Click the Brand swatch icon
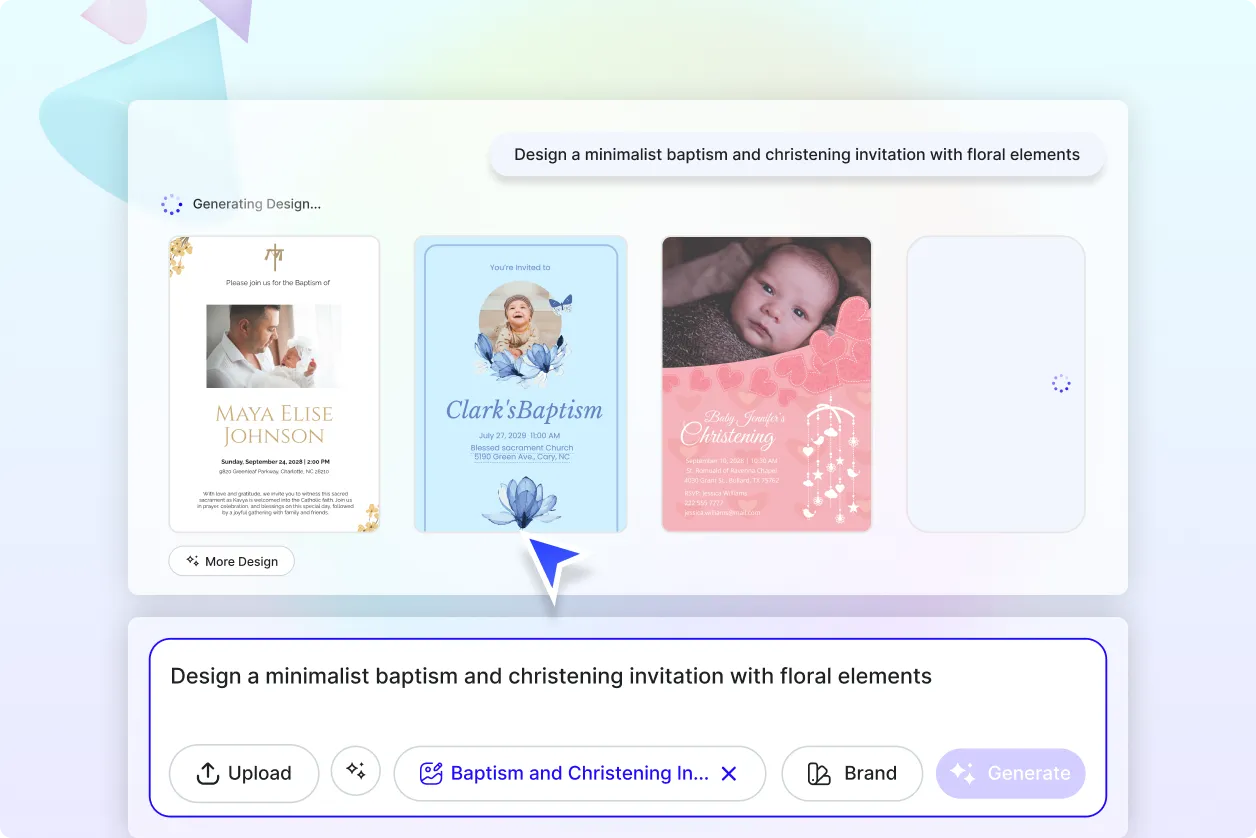 [819, 774]
